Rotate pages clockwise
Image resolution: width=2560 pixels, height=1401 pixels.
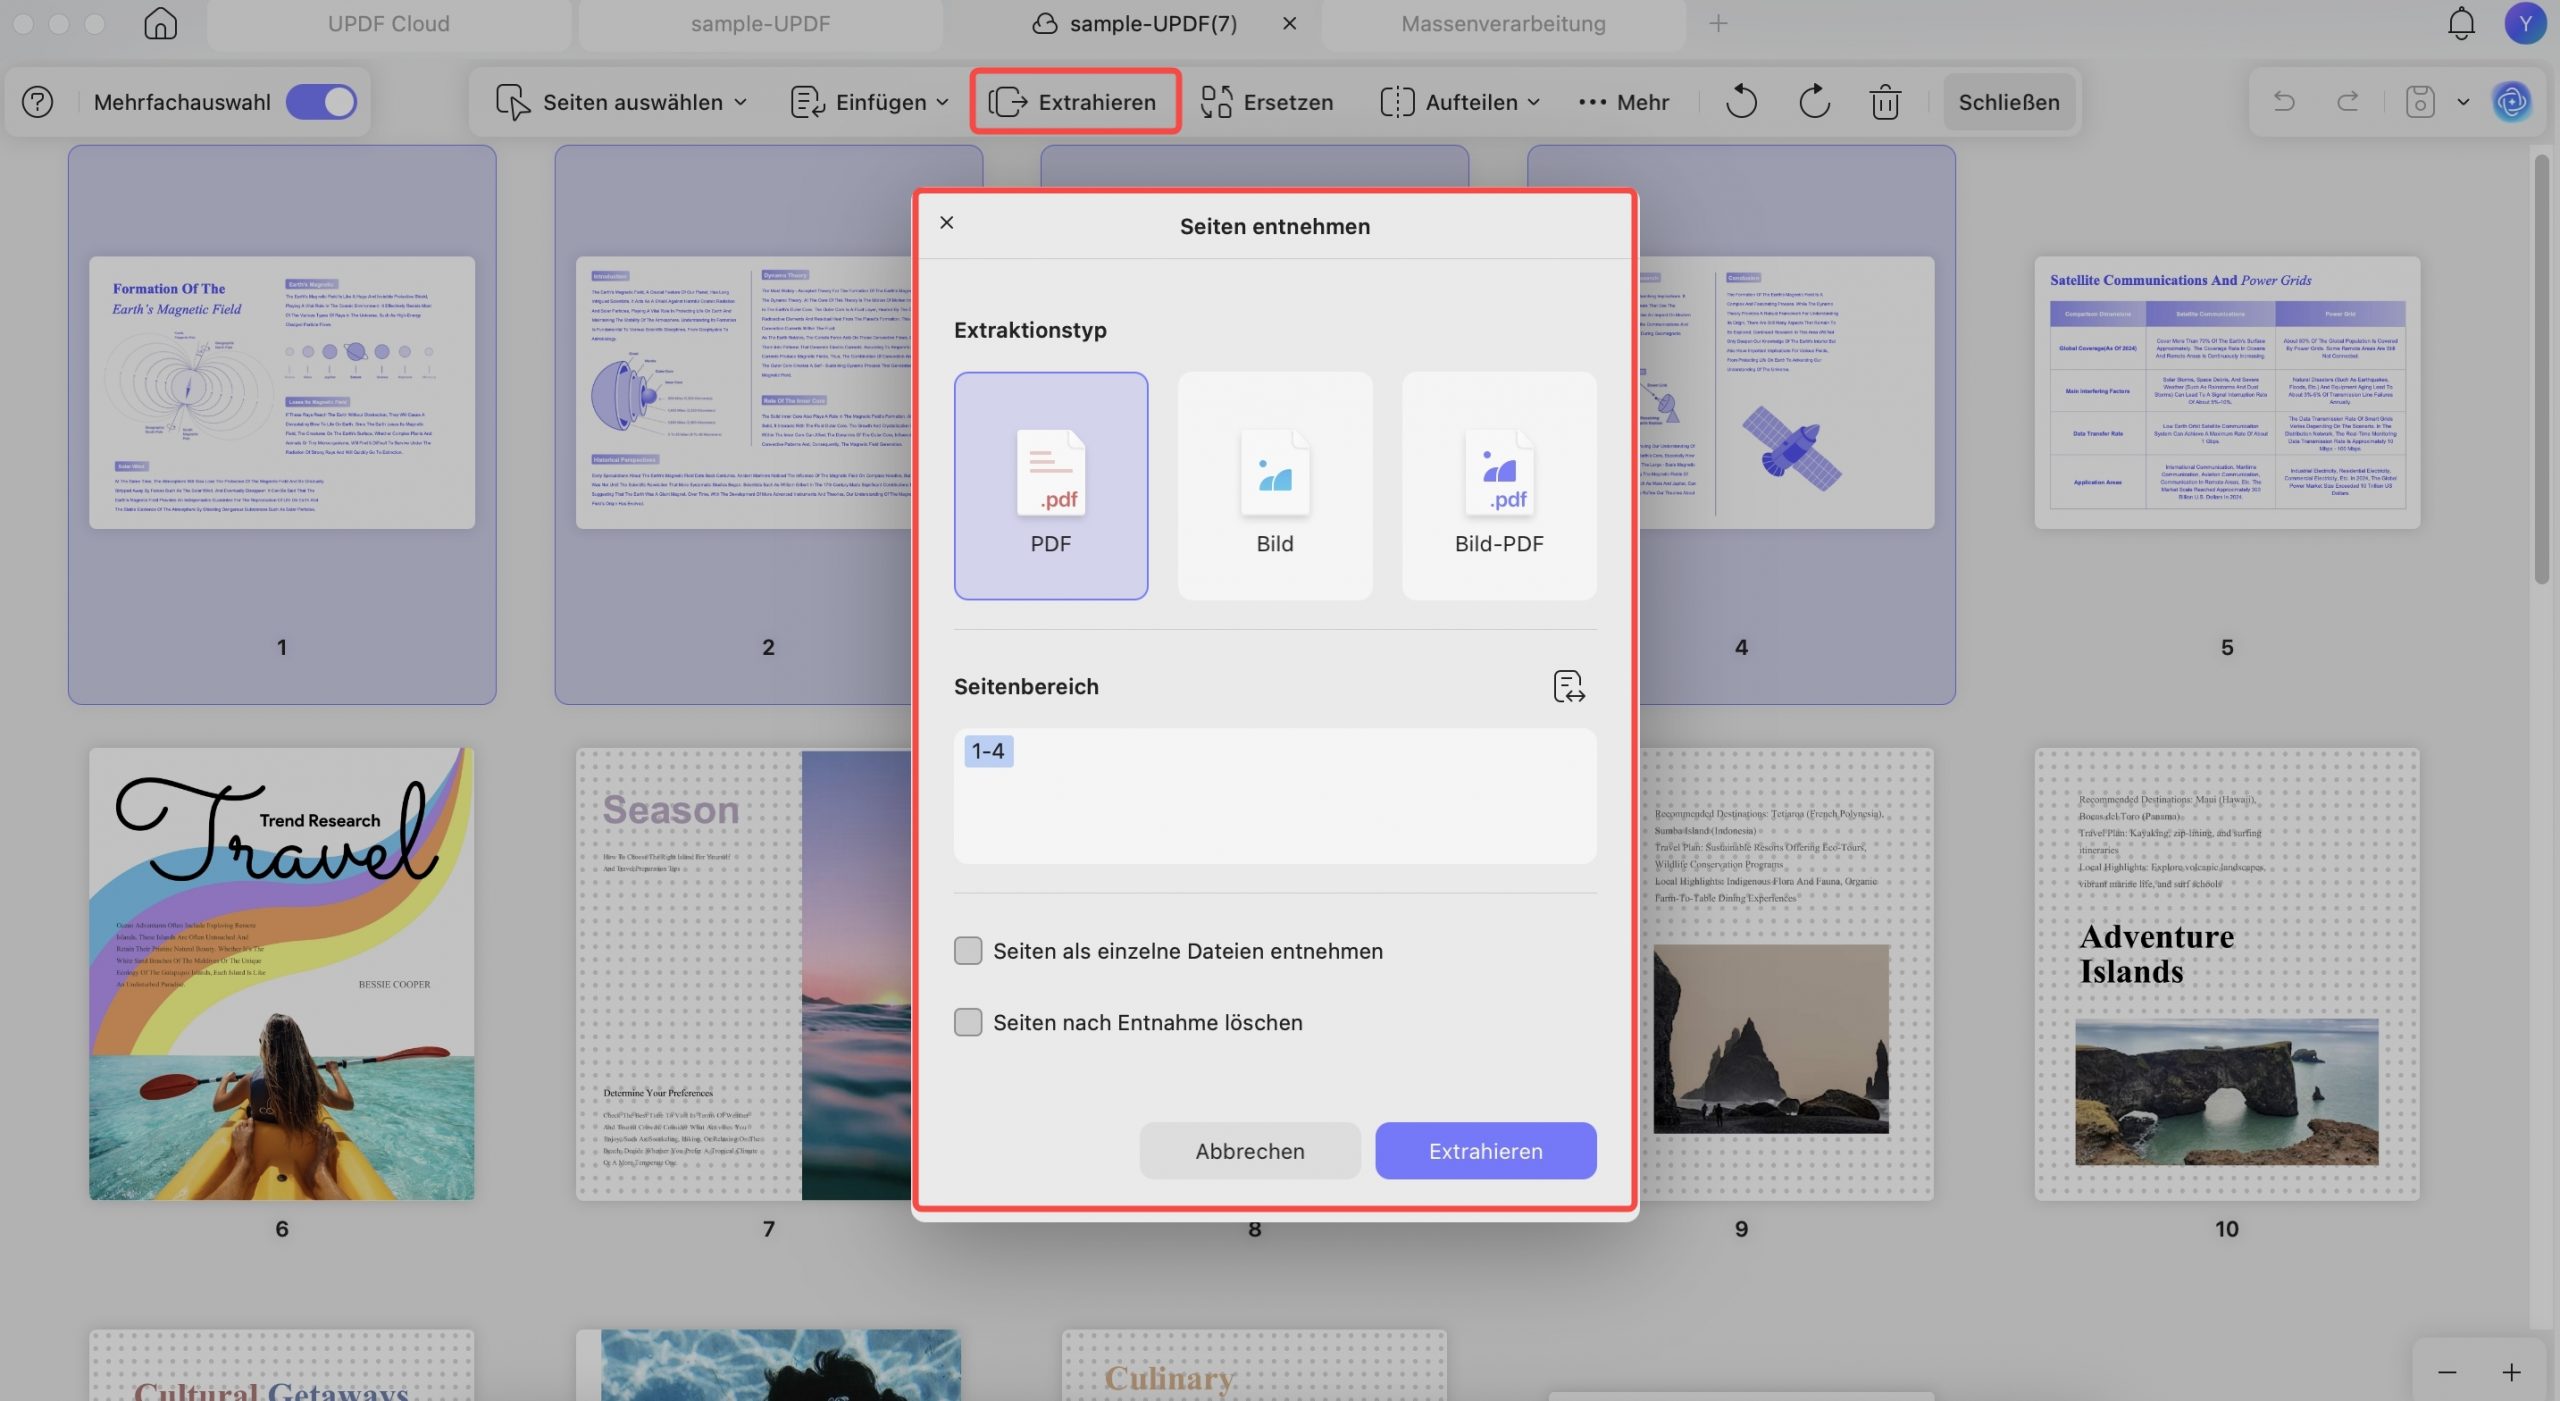[1814, 102]
